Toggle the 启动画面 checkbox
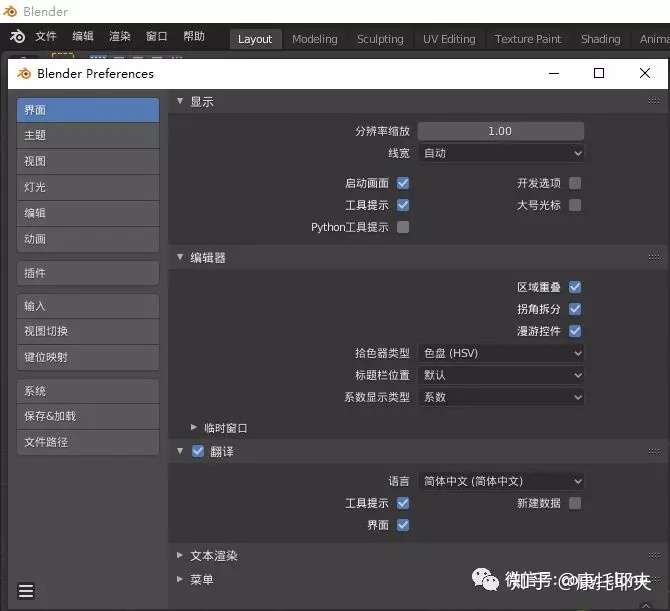This screenshot has width=670, height=611. pyautogui.click(x=403, y=183)
